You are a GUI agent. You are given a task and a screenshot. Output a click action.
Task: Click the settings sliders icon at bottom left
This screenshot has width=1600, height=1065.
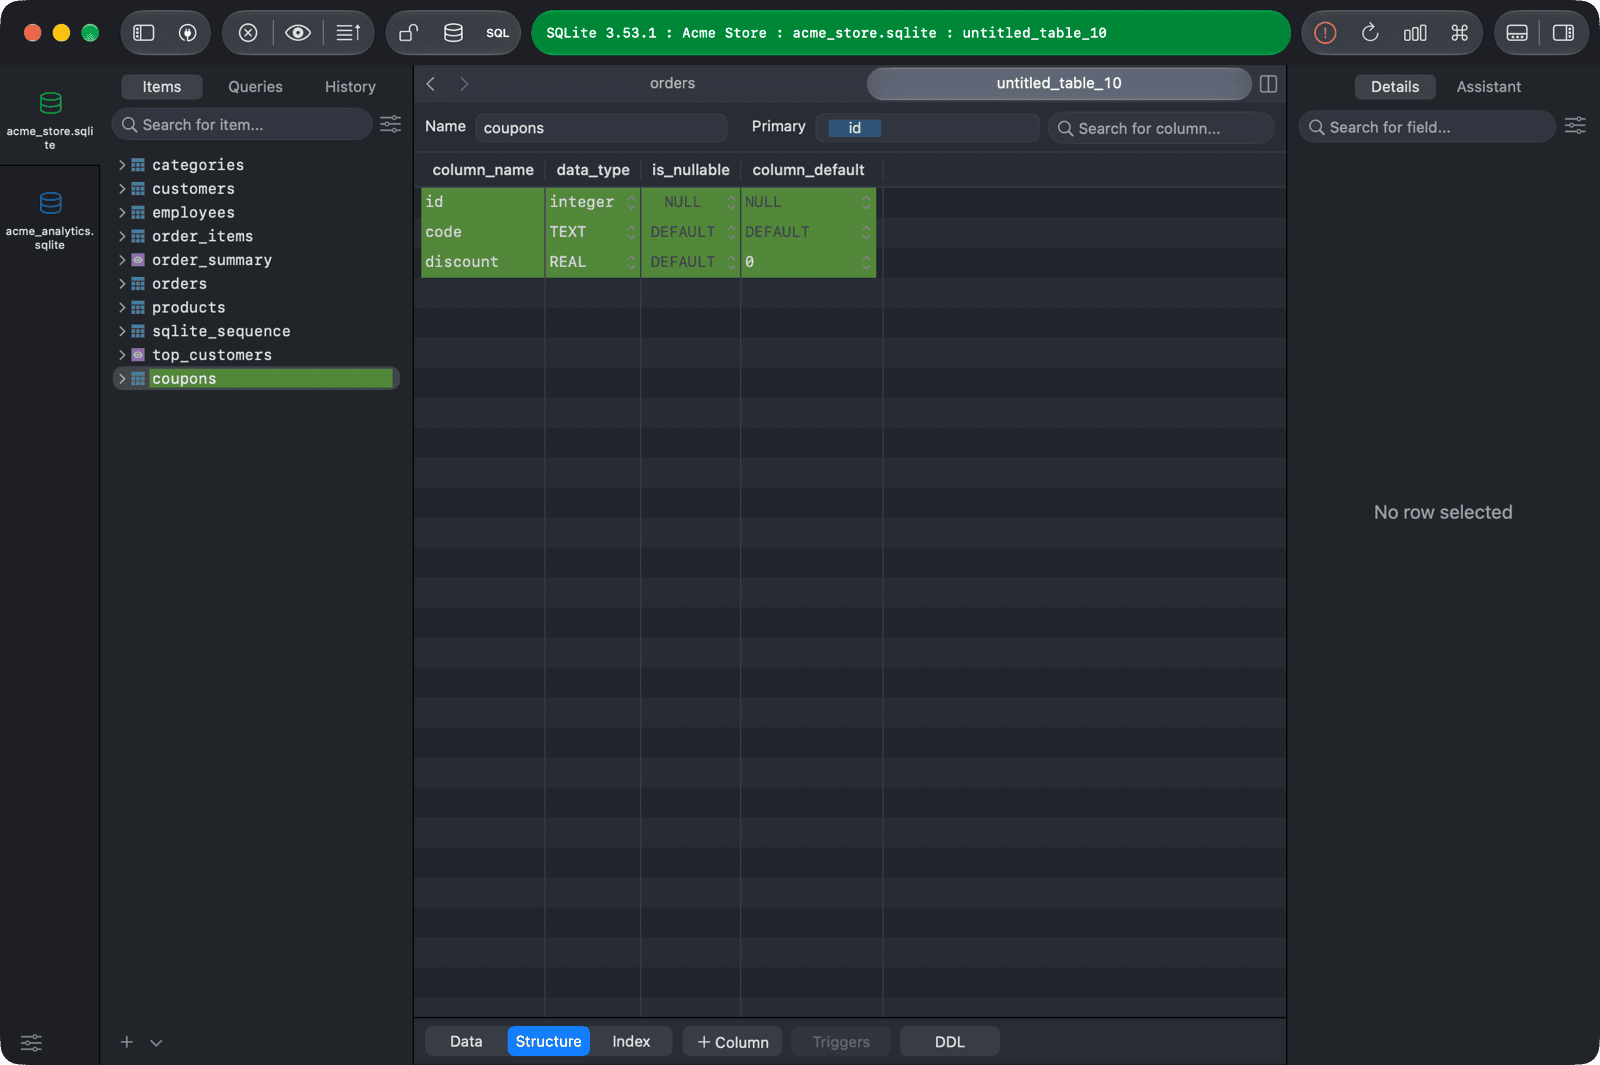[32, 1043]
